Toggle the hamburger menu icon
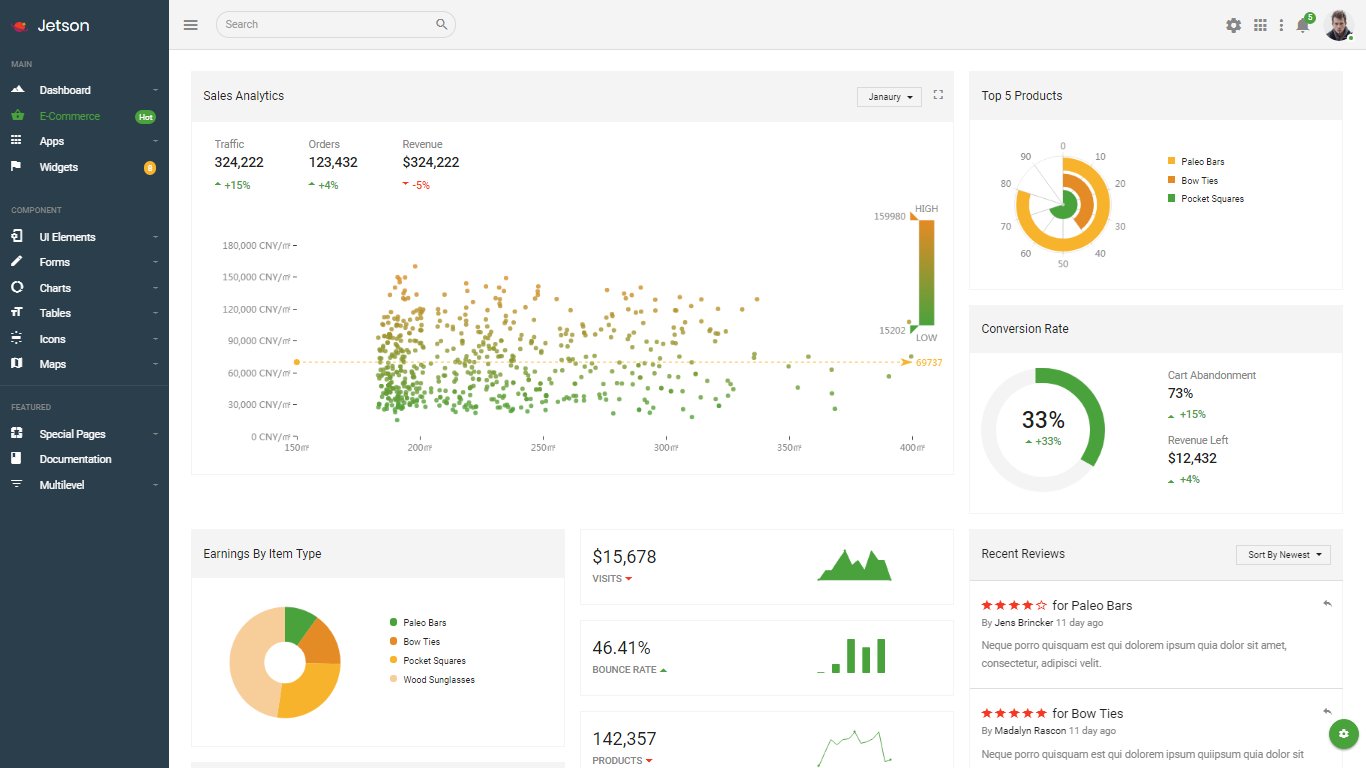 (x=191, y=25)
